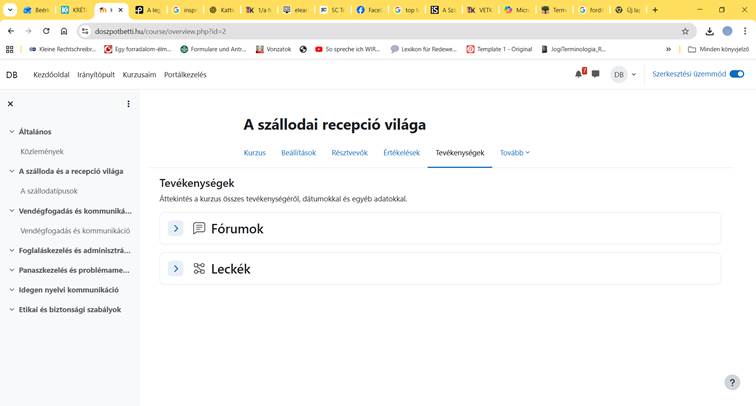Open Chrome three-dot menu
Screen dimensions: 756x406
tap(745, 31)
